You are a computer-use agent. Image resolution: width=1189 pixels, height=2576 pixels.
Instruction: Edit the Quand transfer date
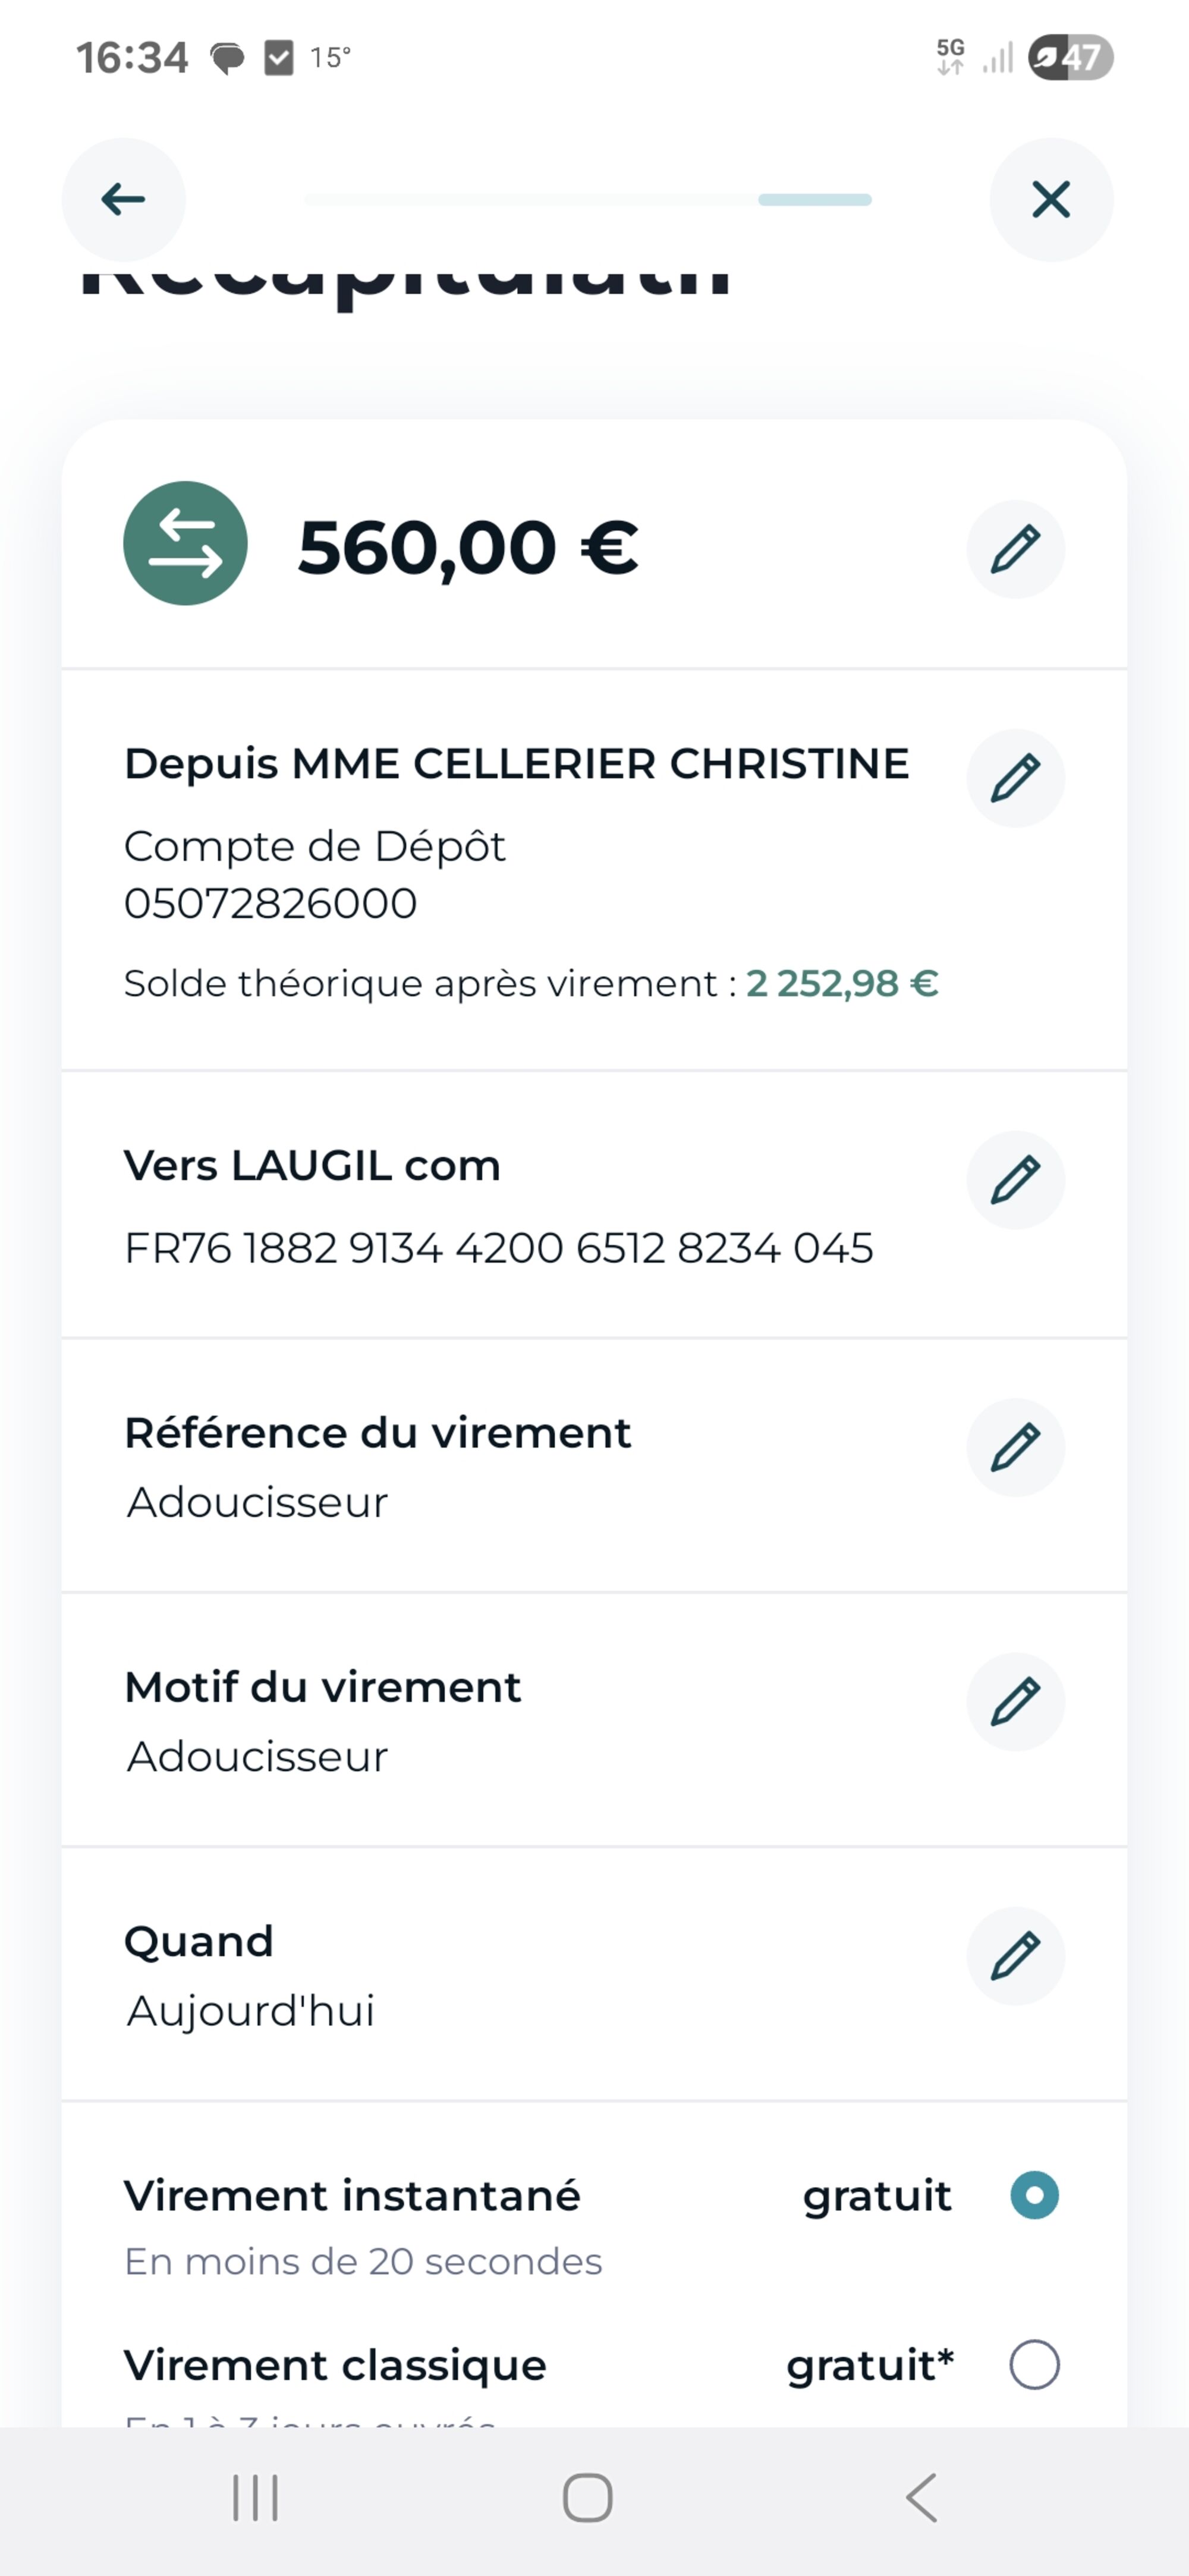click(1015, 1956)
